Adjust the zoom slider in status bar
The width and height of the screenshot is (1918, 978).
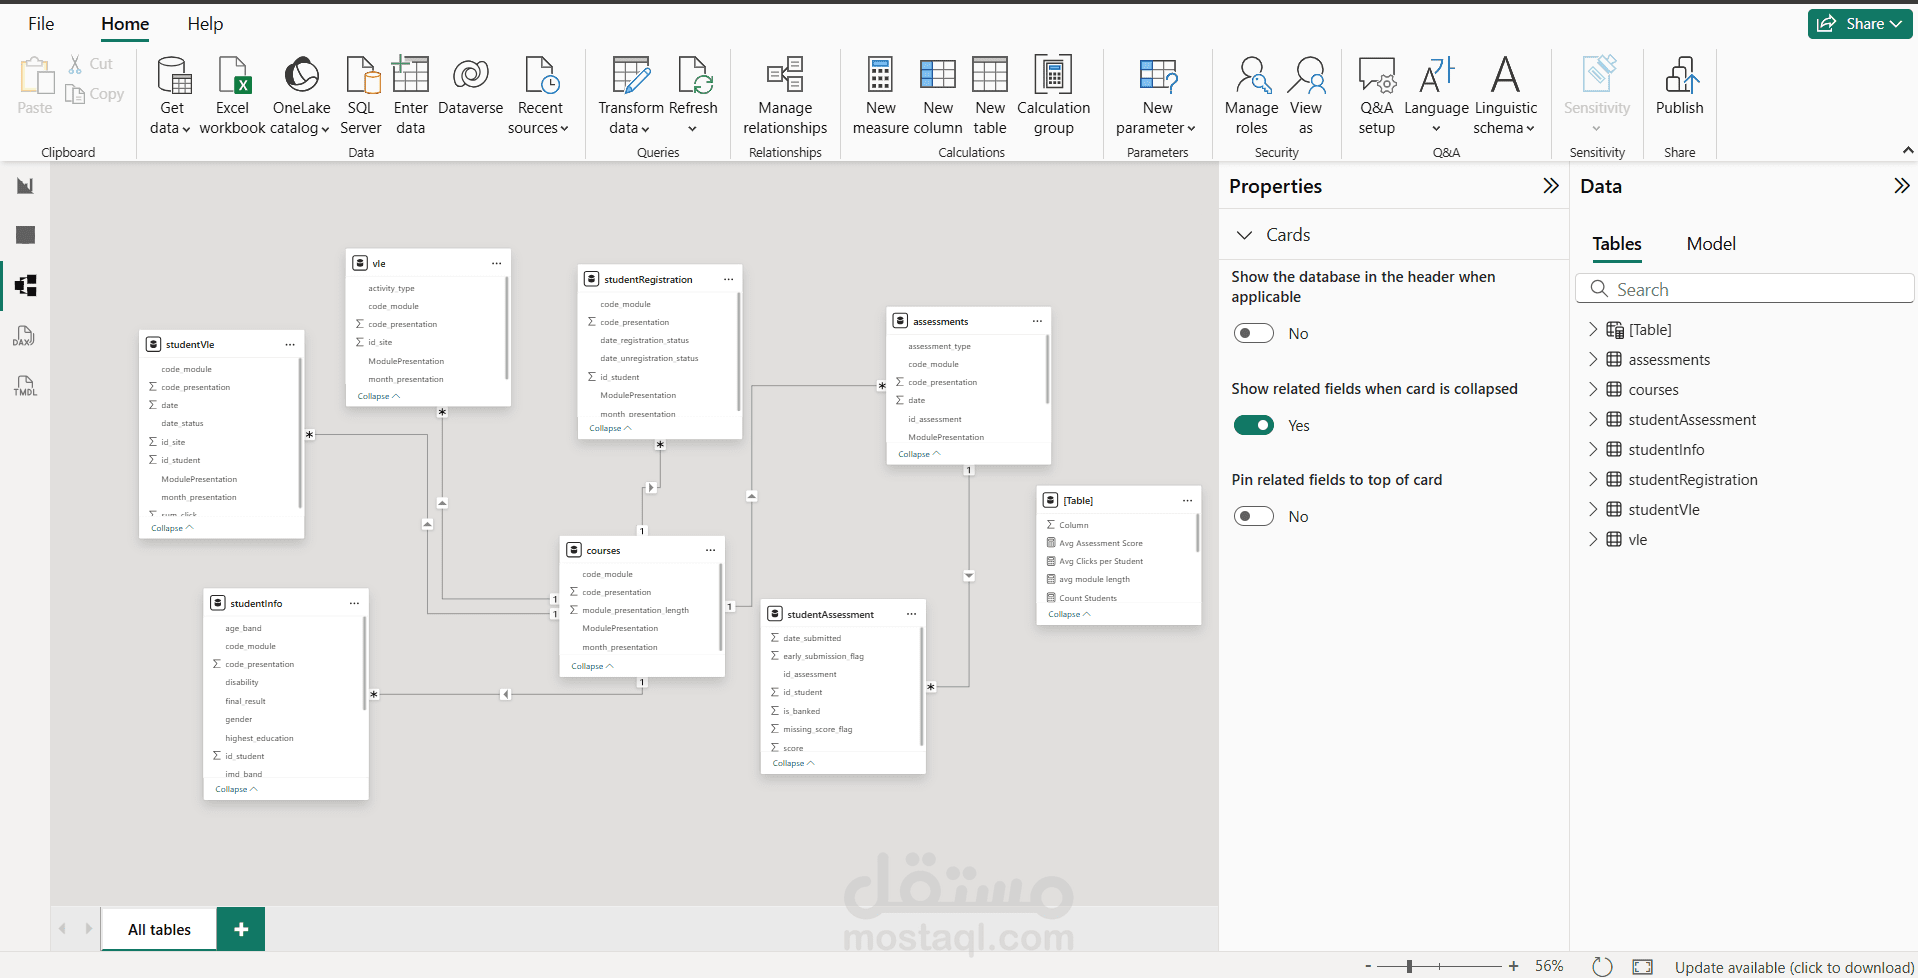coord(1409,966)
